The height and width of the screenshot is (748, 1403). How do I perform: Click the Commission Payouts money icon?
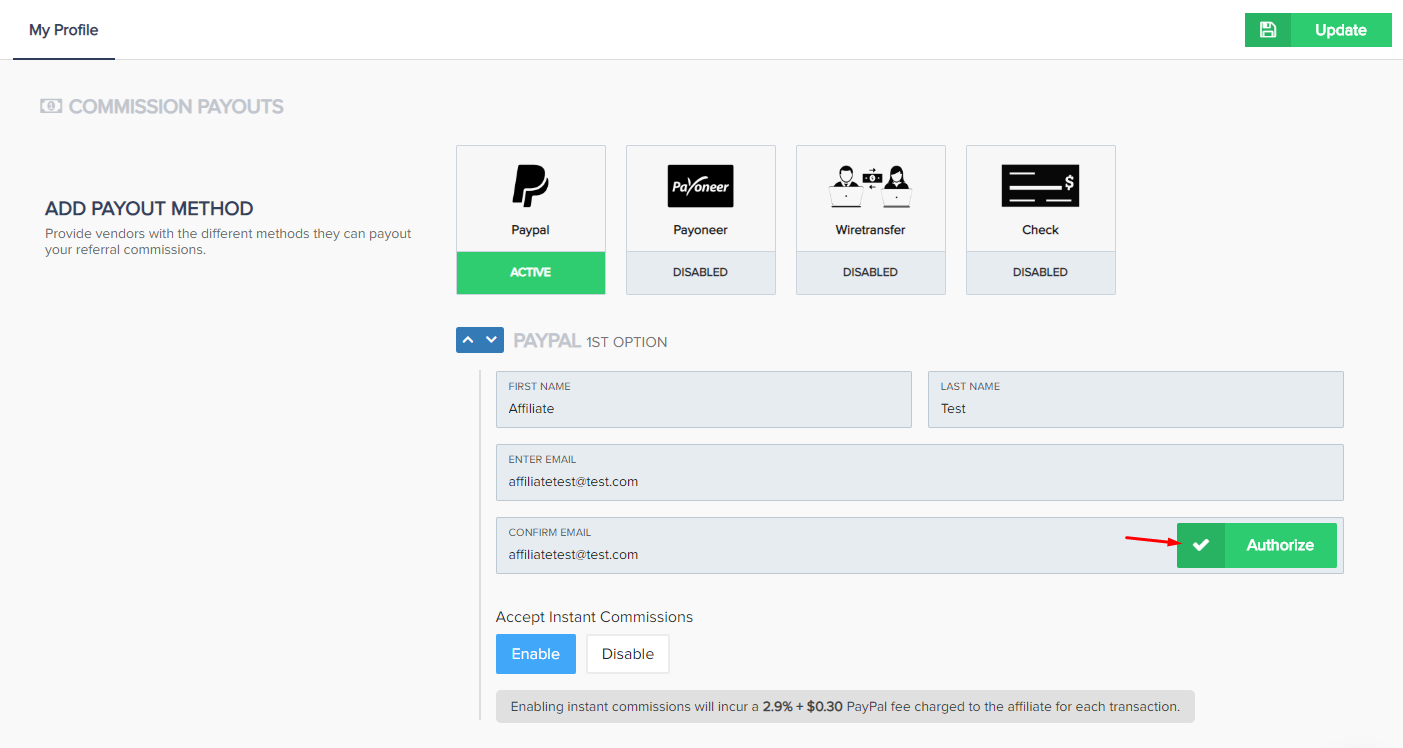click(x=51, y=106)
